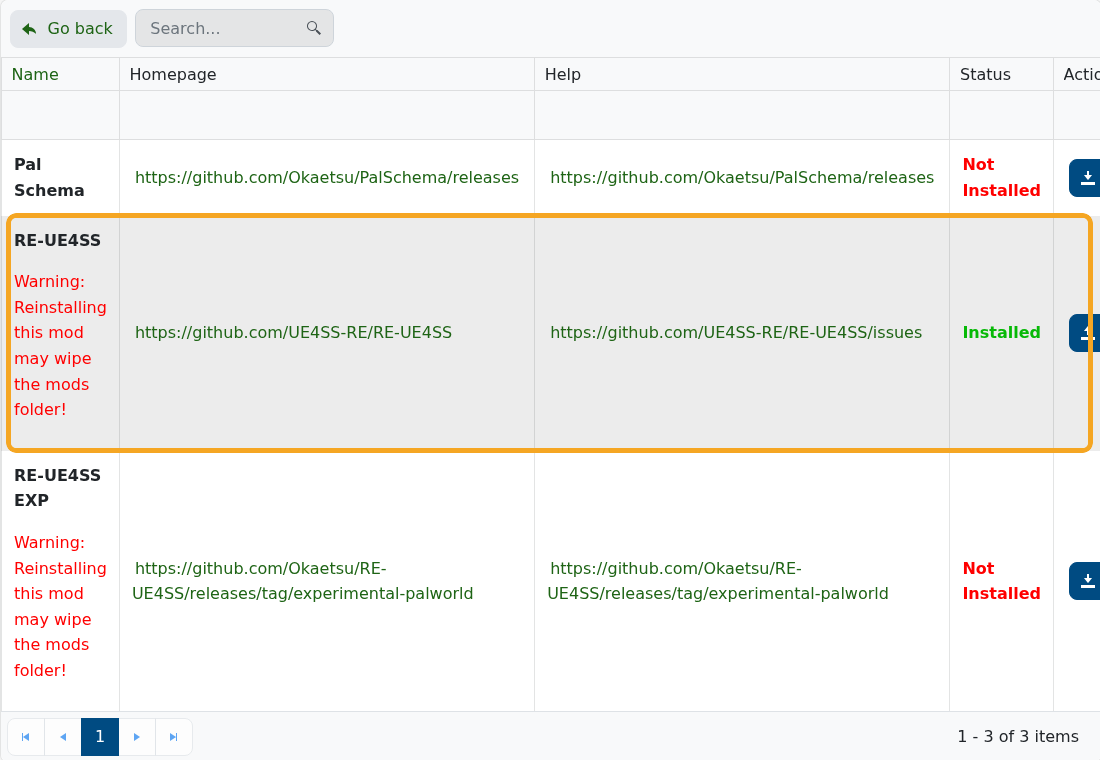Open Pal Schema help link
Screen dimensions: 1100x760
(x=742, y=178)
